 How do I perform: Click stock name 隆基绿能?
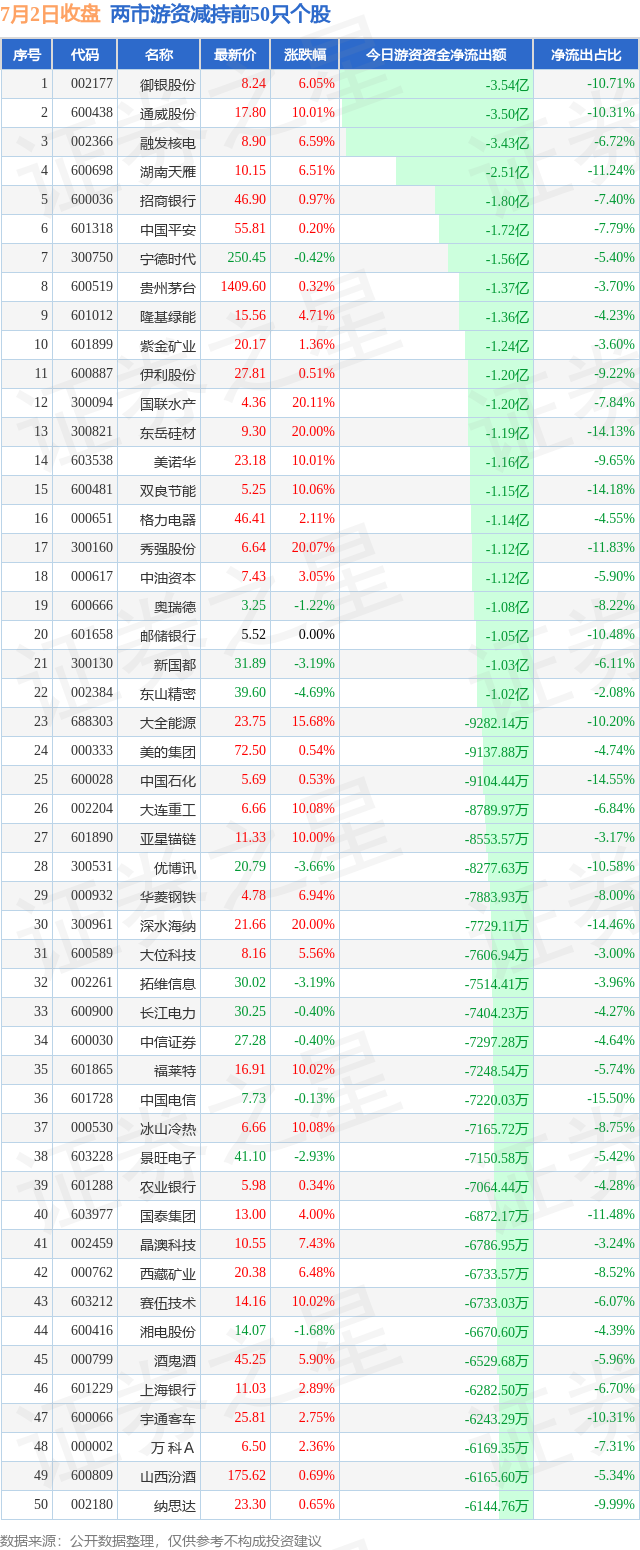click(x=168, y=317)
